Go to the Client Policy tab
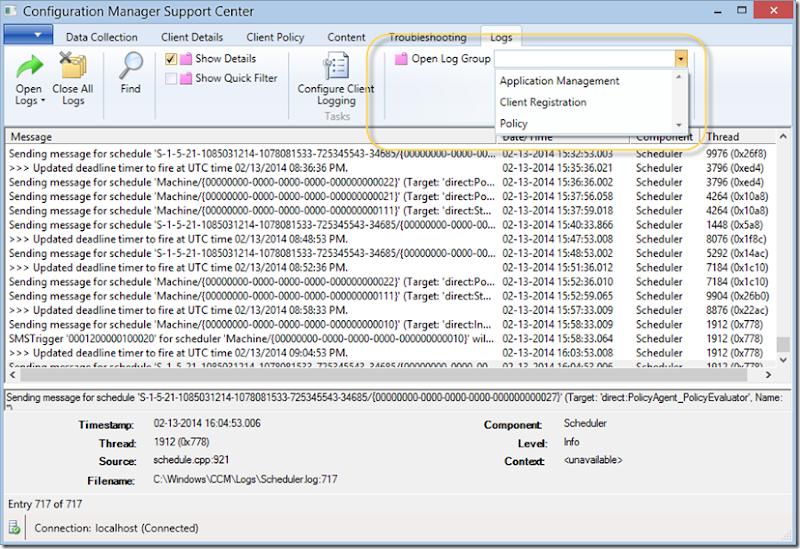 275,37
